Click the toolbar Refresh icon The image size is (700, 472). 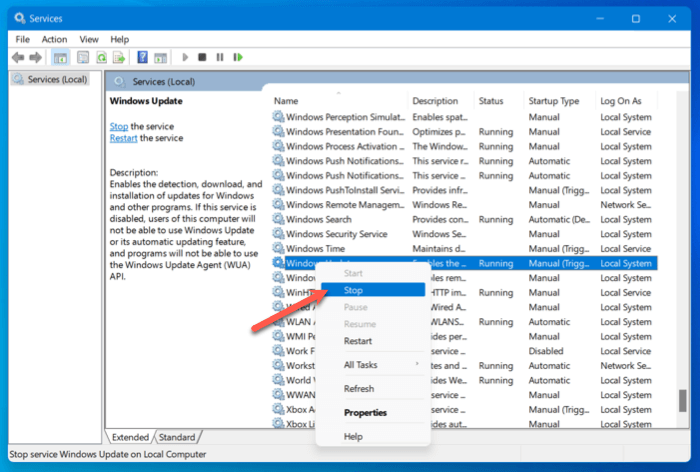coord(100,58)
